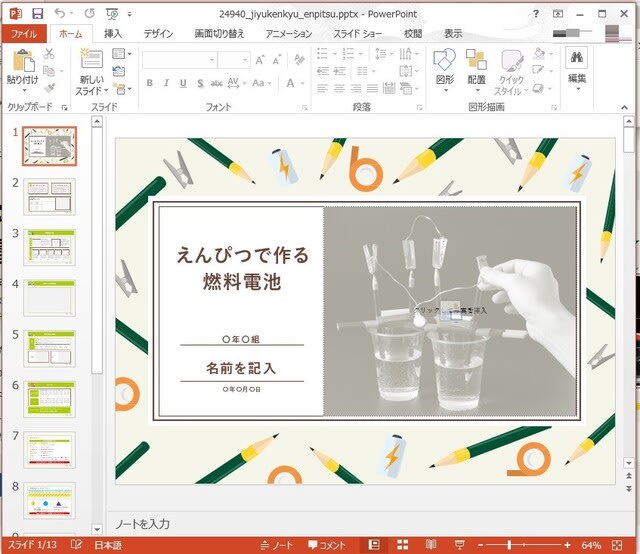Click the spell check icon in status bar
640x554 pixels.
click(x=76, y=545)
